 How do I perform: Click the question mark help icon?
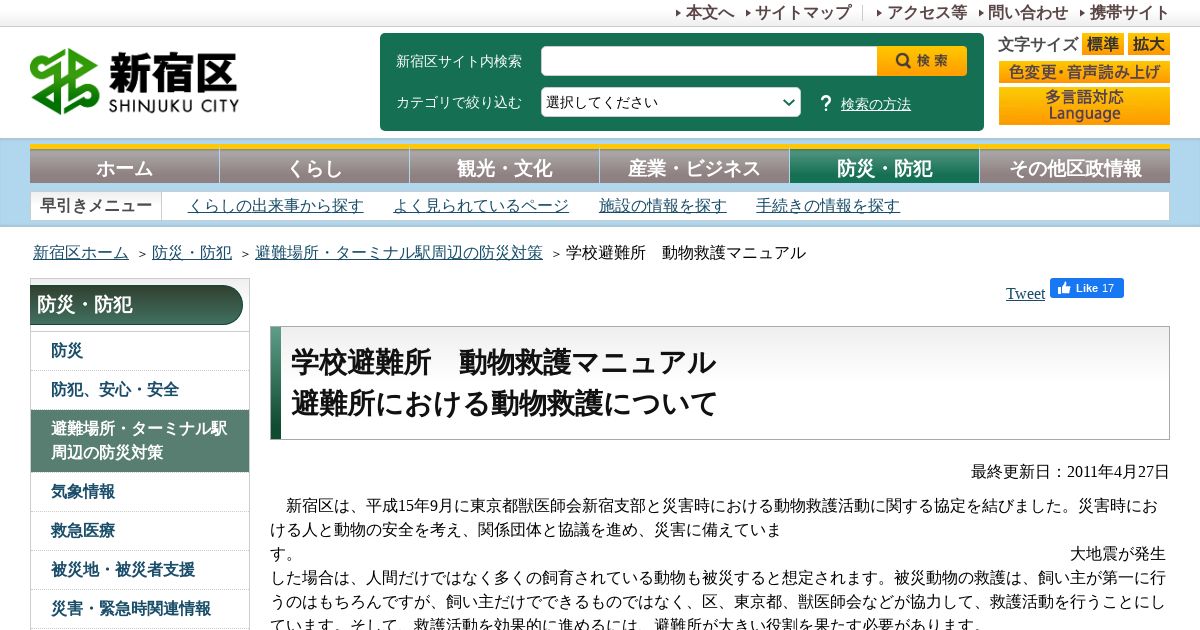click(826, 103)
